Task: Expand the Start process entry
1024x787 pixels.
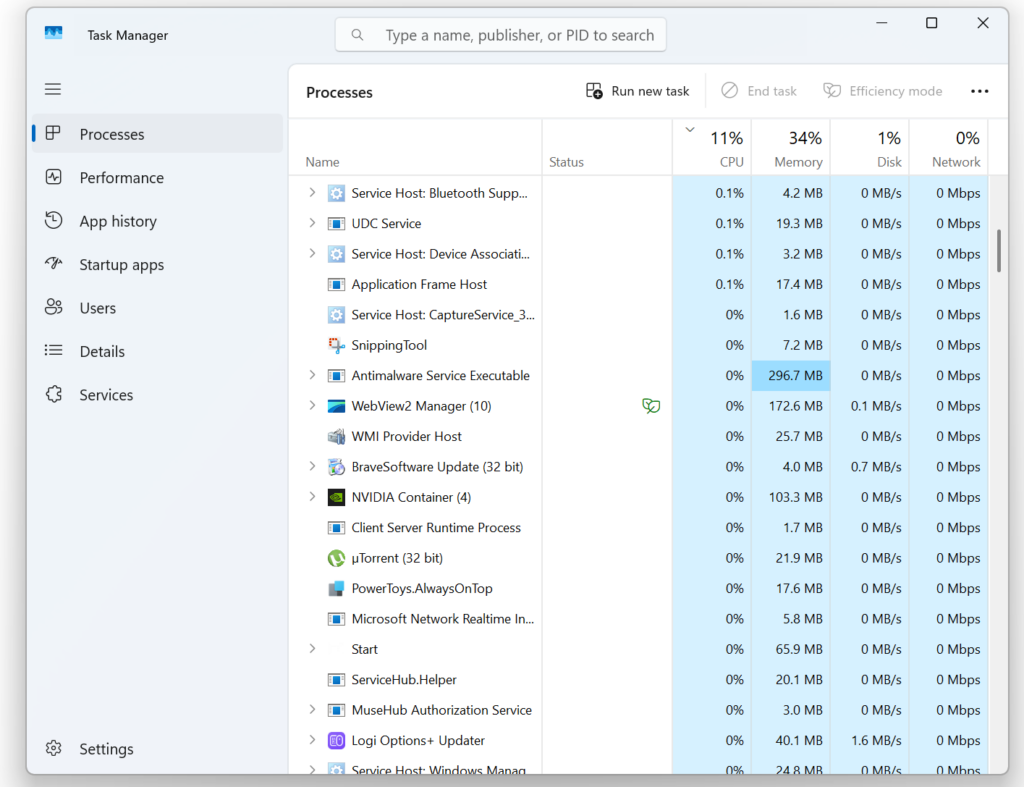Action: point(312,649)
